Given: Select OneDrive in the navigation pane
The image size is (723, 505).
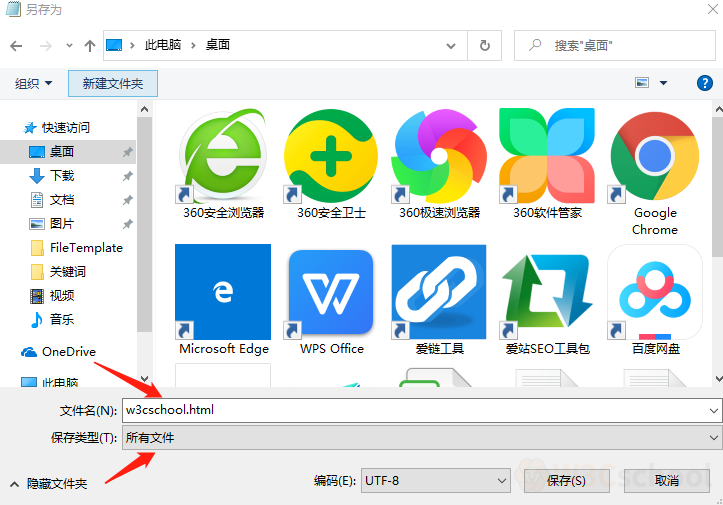Looking at the screenshot, I should (x=68, y=352).
